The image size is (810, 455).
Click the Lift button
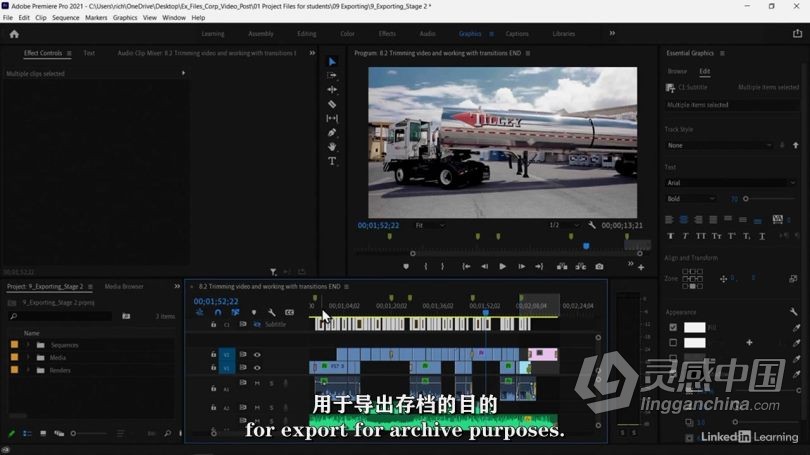click(562, 266)
